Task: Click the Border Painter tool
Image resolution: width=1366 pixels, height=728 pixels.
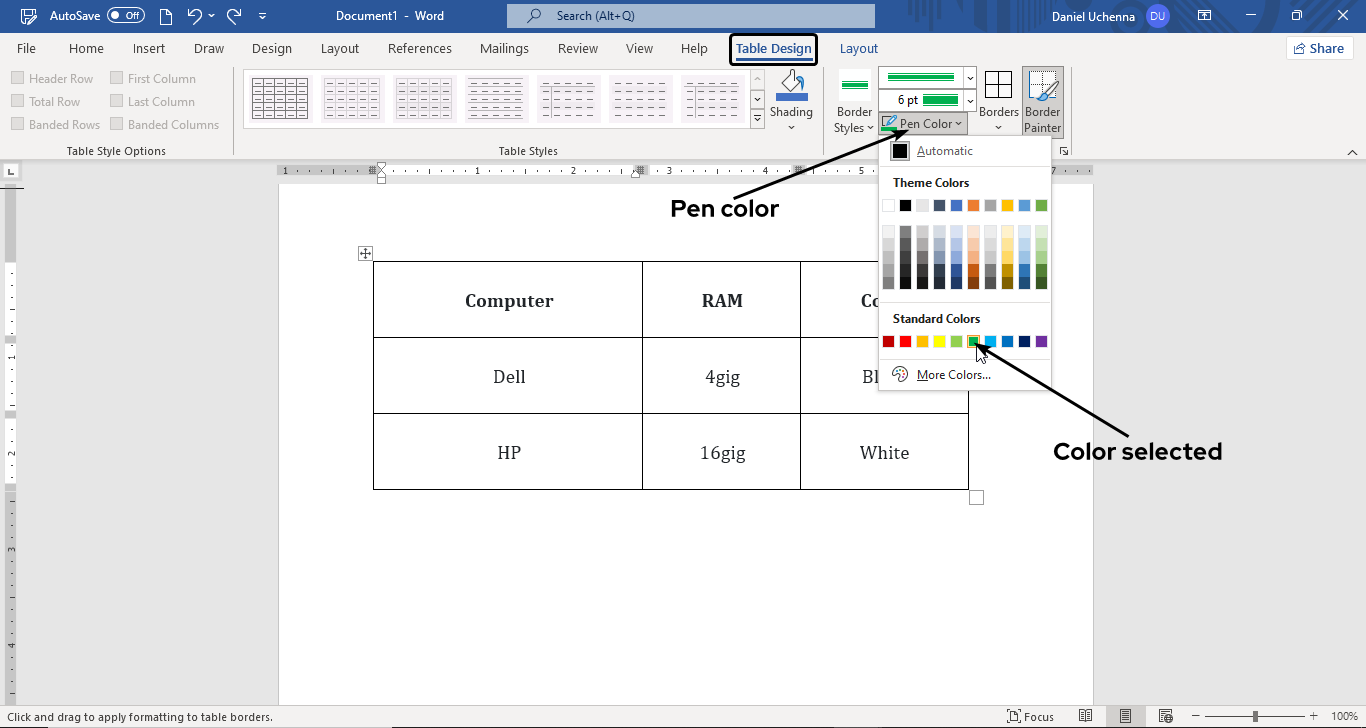Action: tap(1043, 101)
